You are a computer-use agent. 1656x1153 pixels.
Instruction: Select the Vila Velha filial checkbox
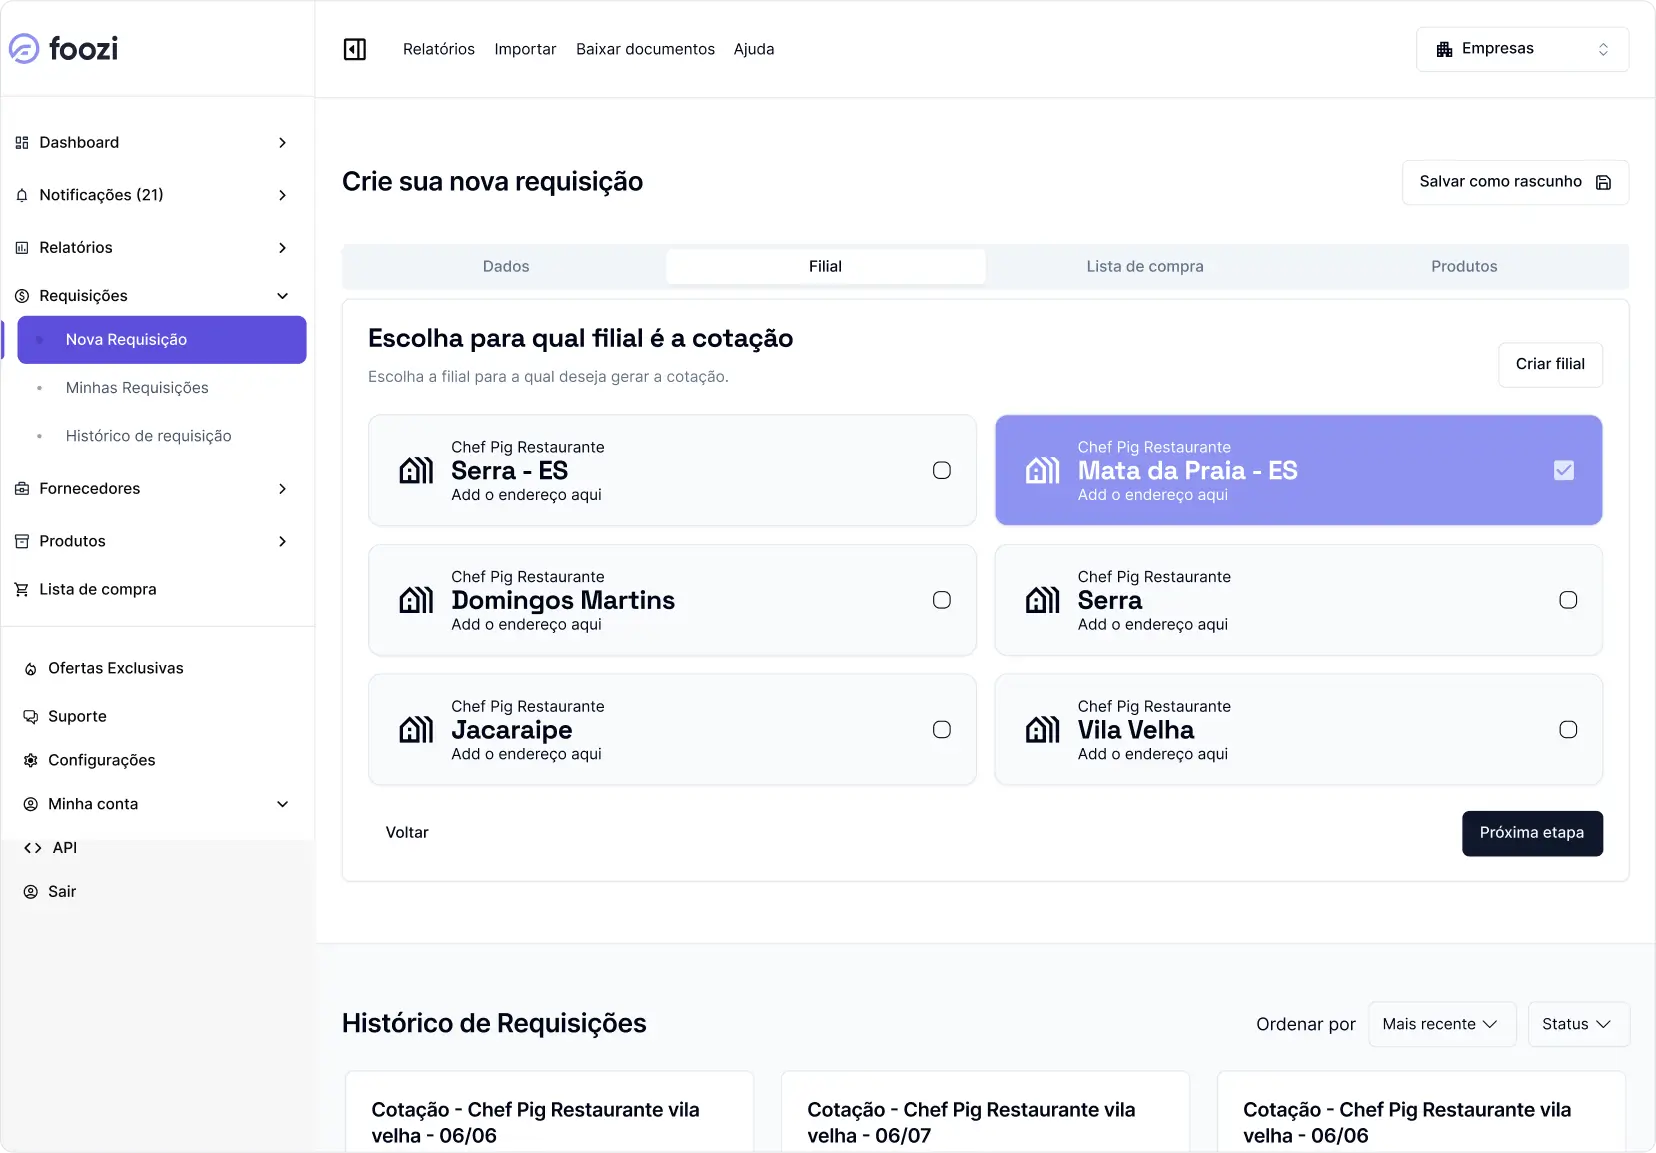pyautogui.click(x=1567, y=730)
